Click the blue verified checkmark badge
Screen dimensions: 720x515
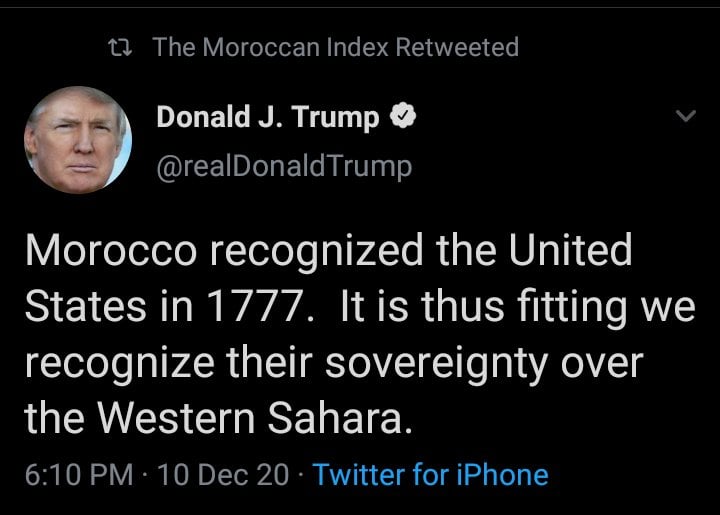401,118
